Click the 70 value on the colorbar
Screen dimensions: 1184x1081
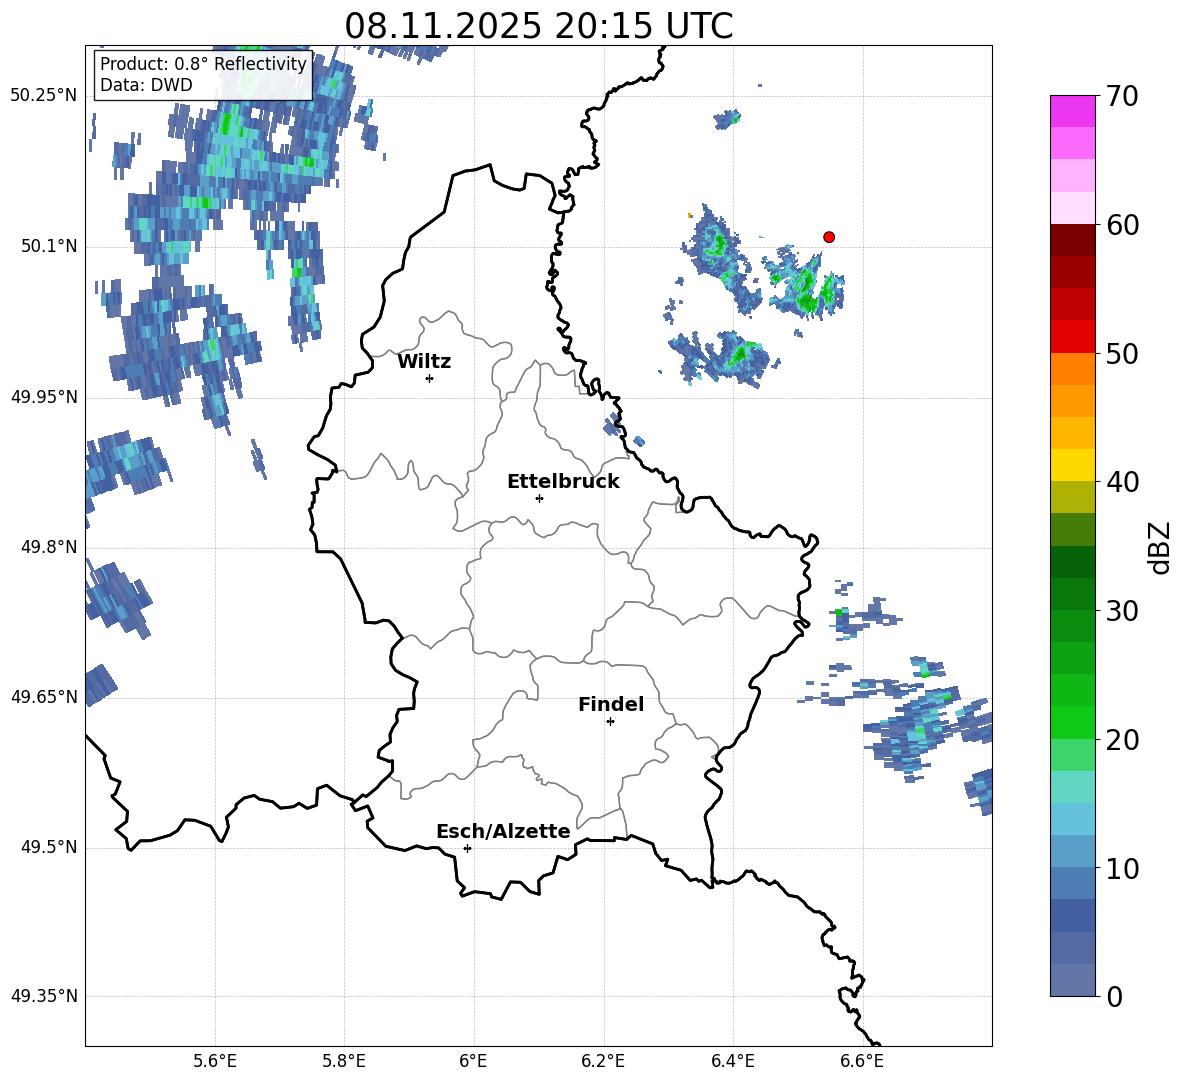(x=1122, y=97)
